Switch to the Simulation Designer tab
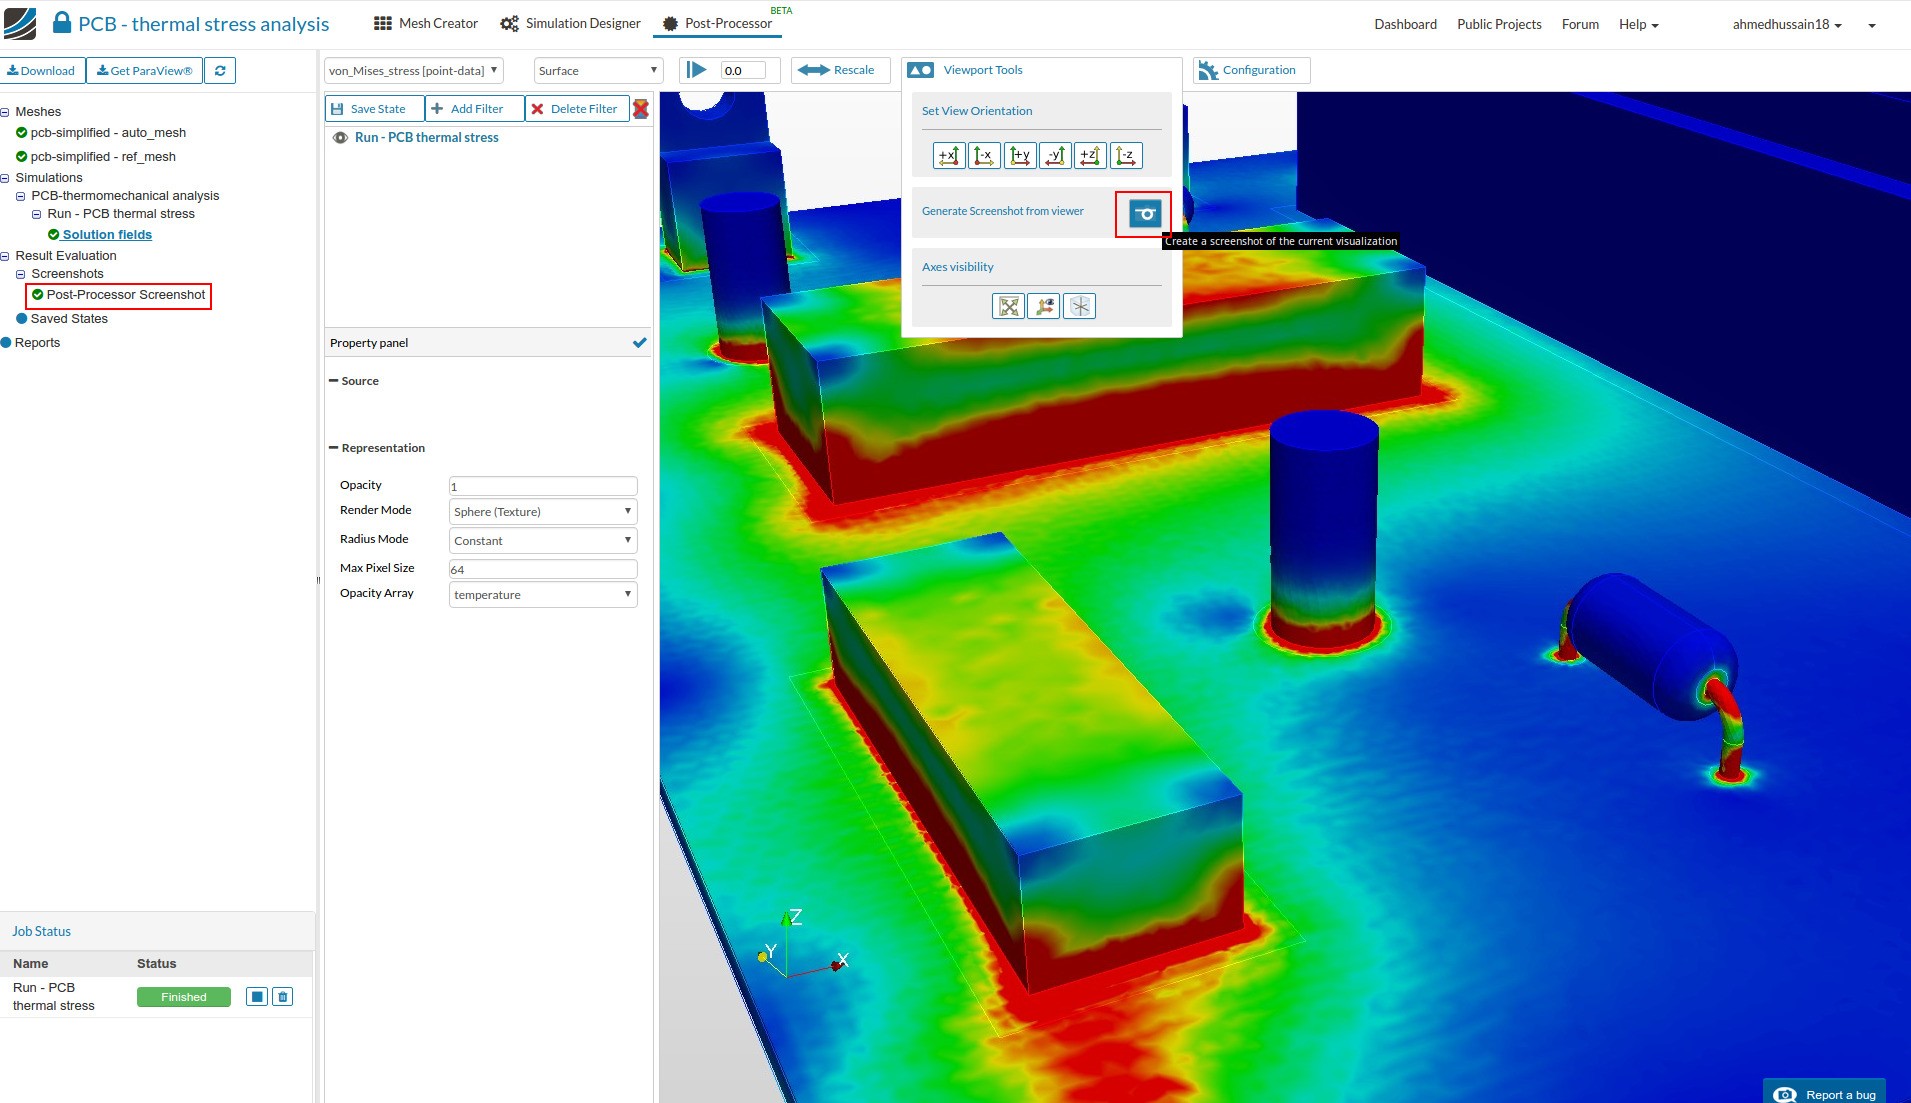Screen dimensions: 1911x1103 570,23
